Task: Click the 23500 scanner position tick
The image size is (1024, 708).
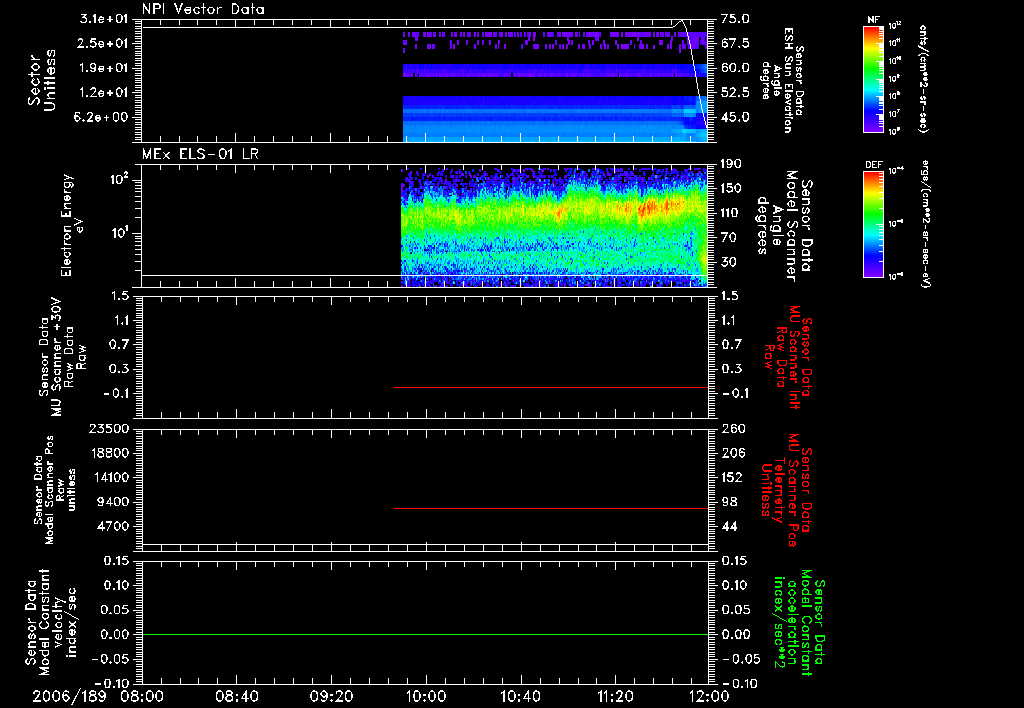Action: click(x=109, y=428)
